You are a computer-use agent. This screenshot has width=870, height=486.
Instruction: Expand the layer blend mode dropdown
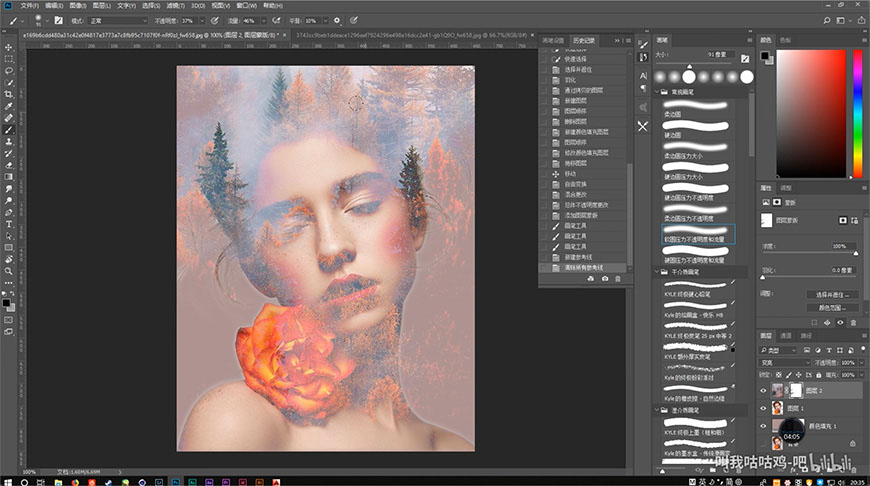[x=786, y=363]
